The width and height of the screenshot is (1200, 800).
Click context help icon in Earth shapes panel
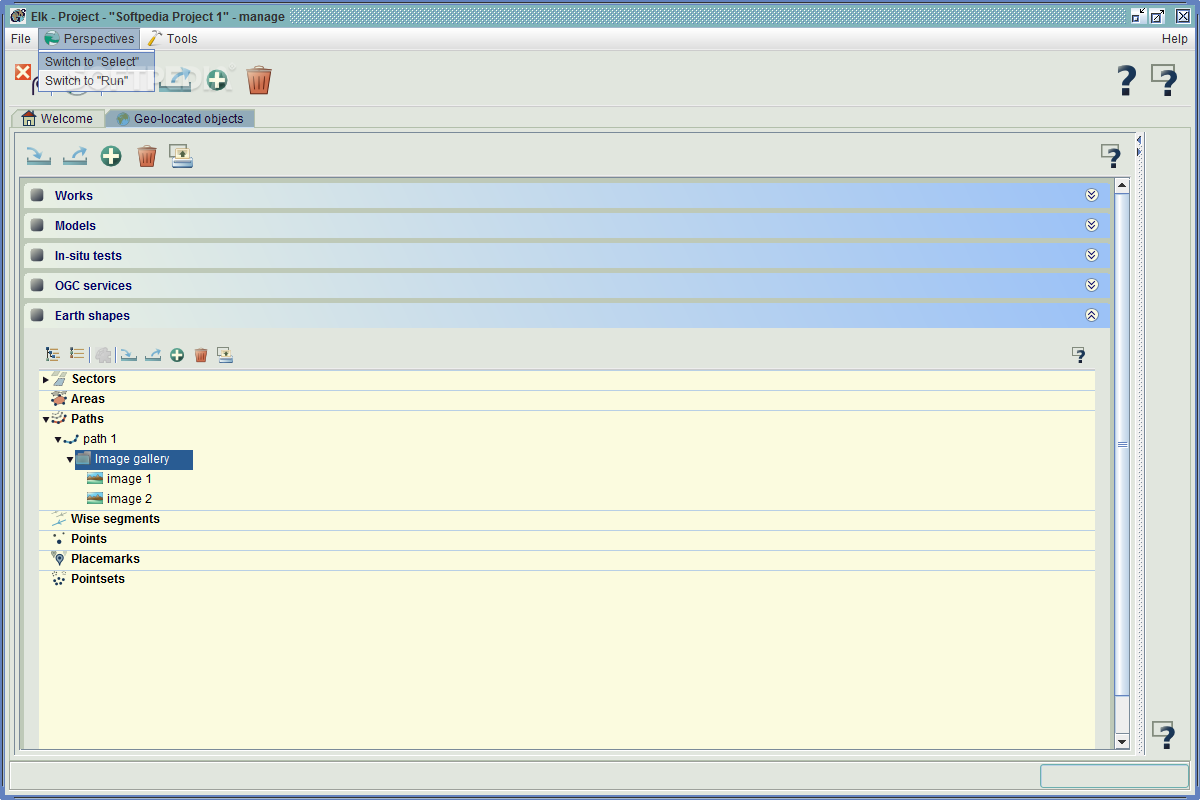click(1079, 355)
